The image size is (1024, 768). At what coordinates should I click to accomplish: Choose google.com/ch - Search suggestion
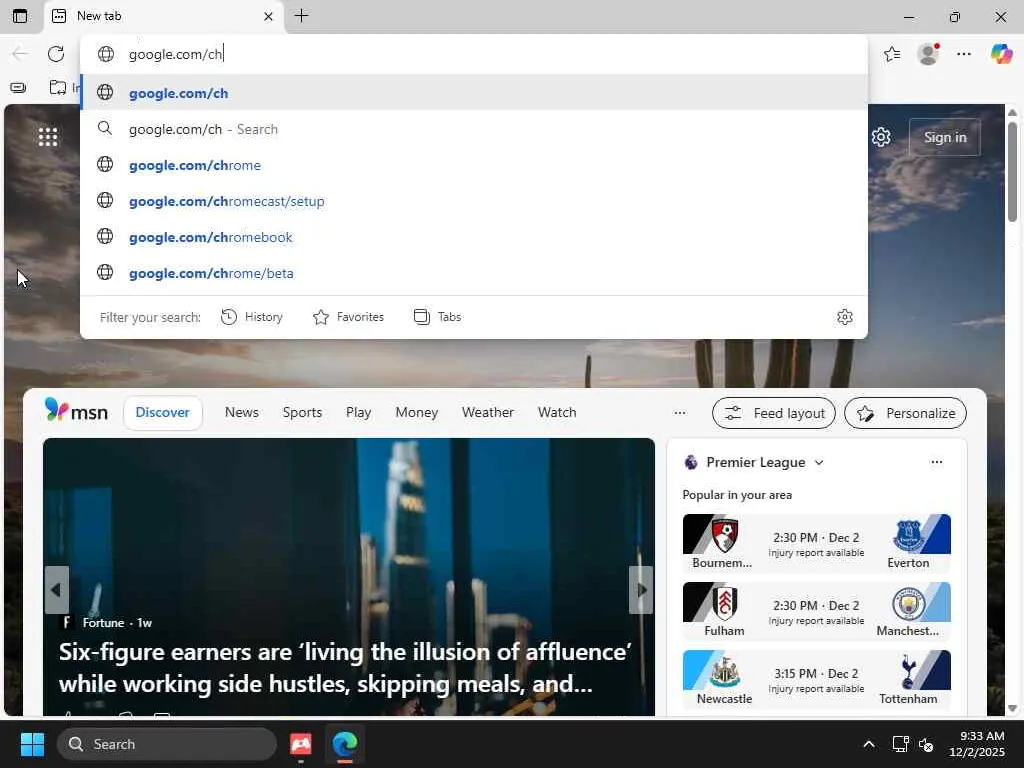474,129
